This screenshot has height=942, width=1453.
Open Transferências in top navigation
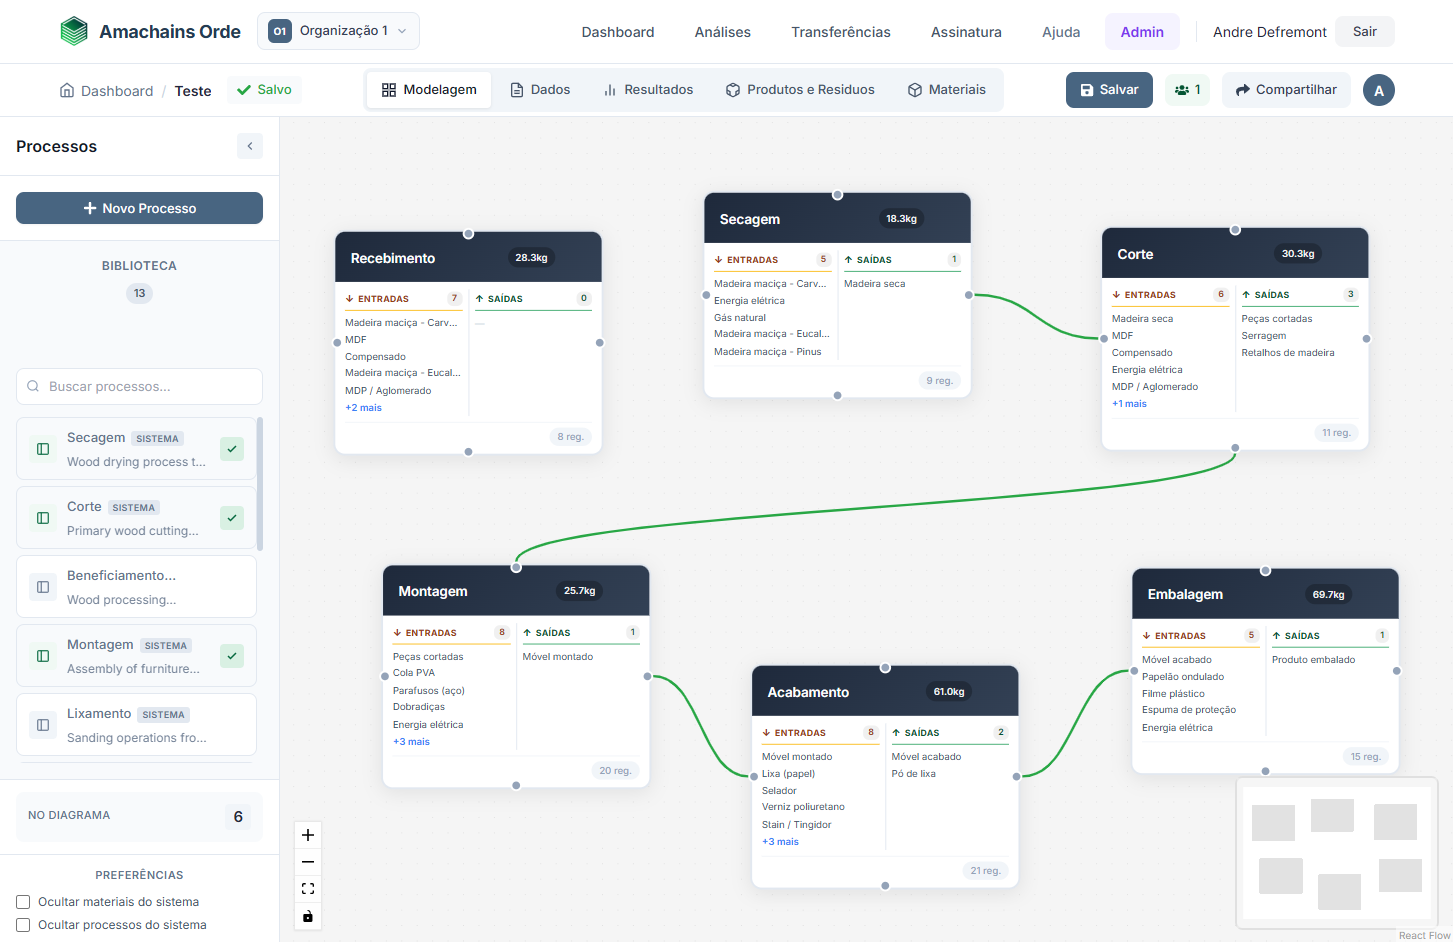pyautogui.click(x=841, y=32)
